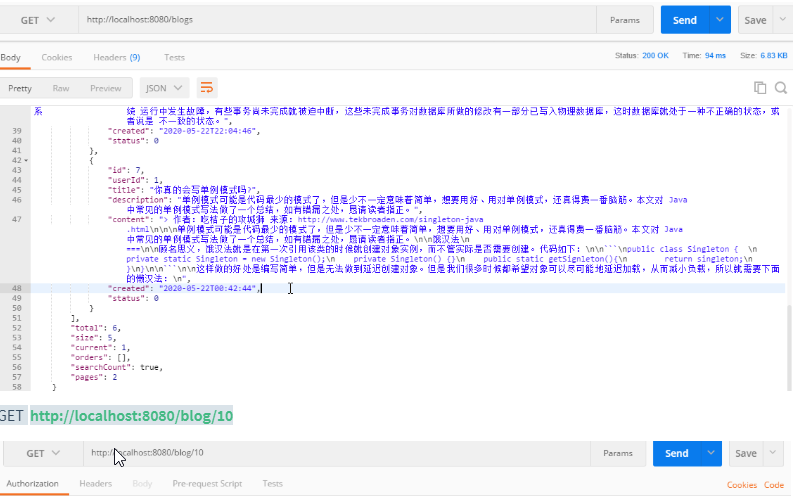
Task: Click the http://localhost:8080/blog/10 heading link
Action: click(131, 416)
